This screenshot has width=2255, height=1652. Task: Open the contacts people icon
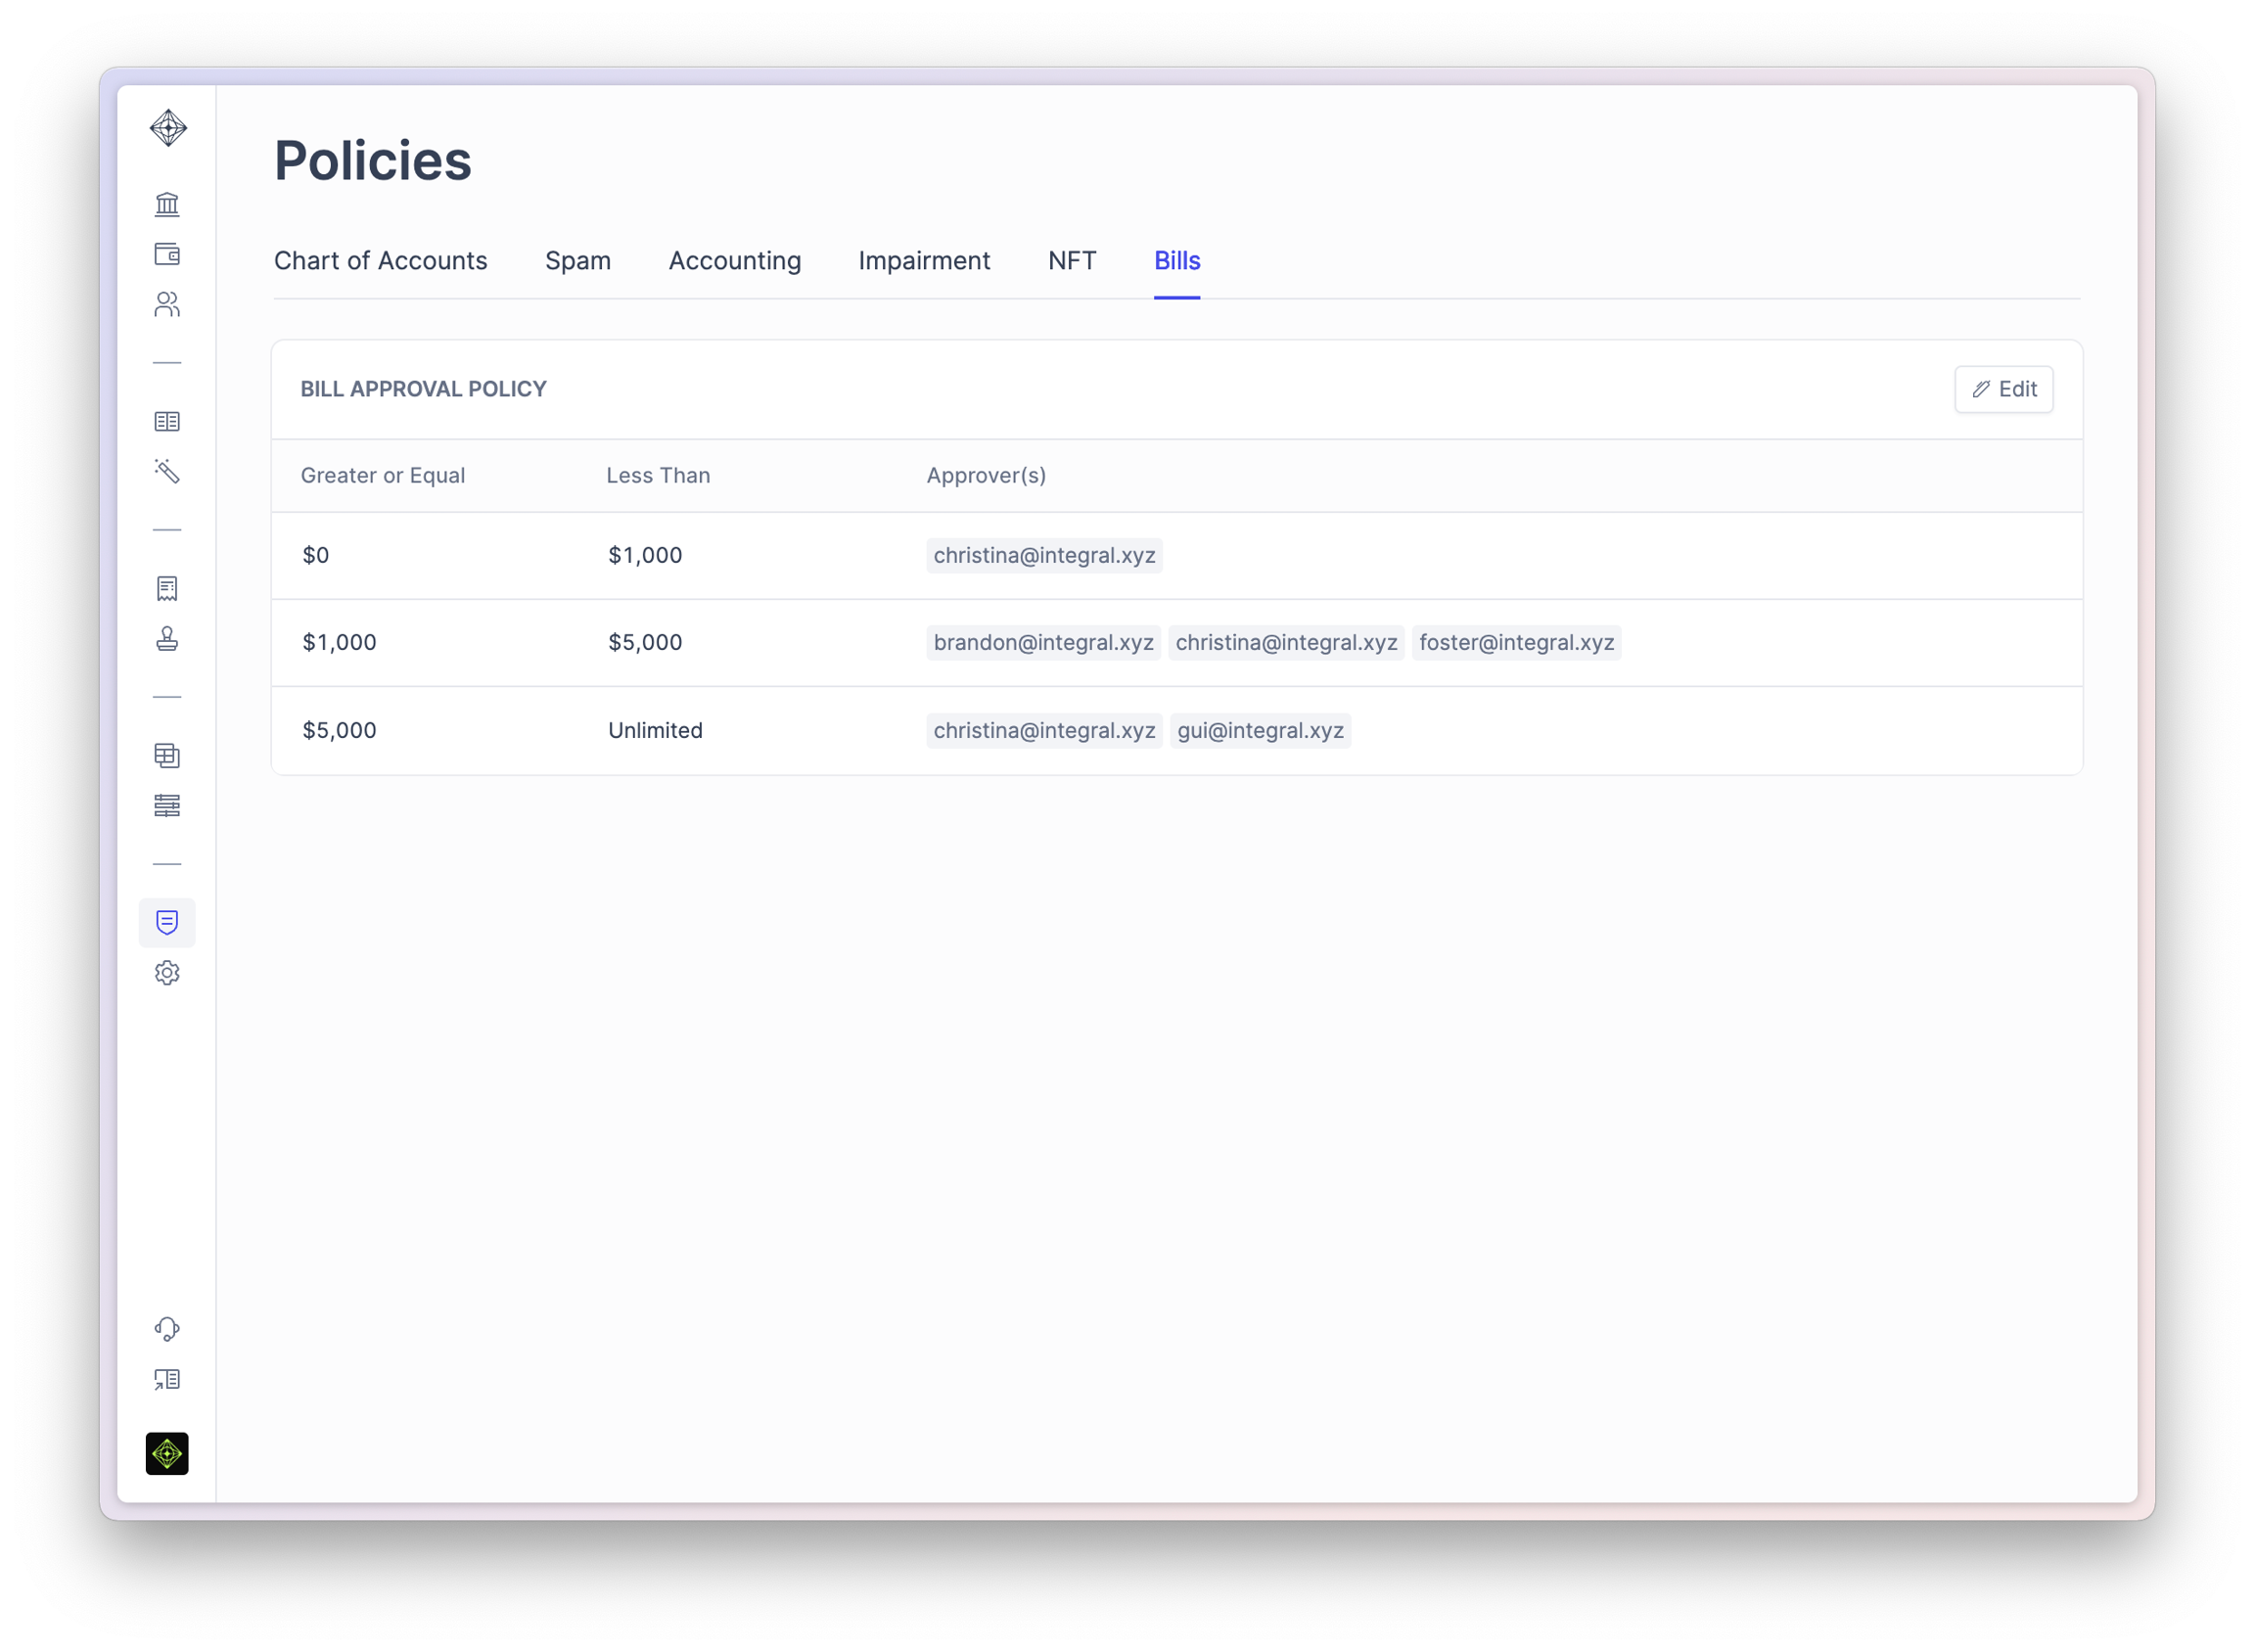167,304
